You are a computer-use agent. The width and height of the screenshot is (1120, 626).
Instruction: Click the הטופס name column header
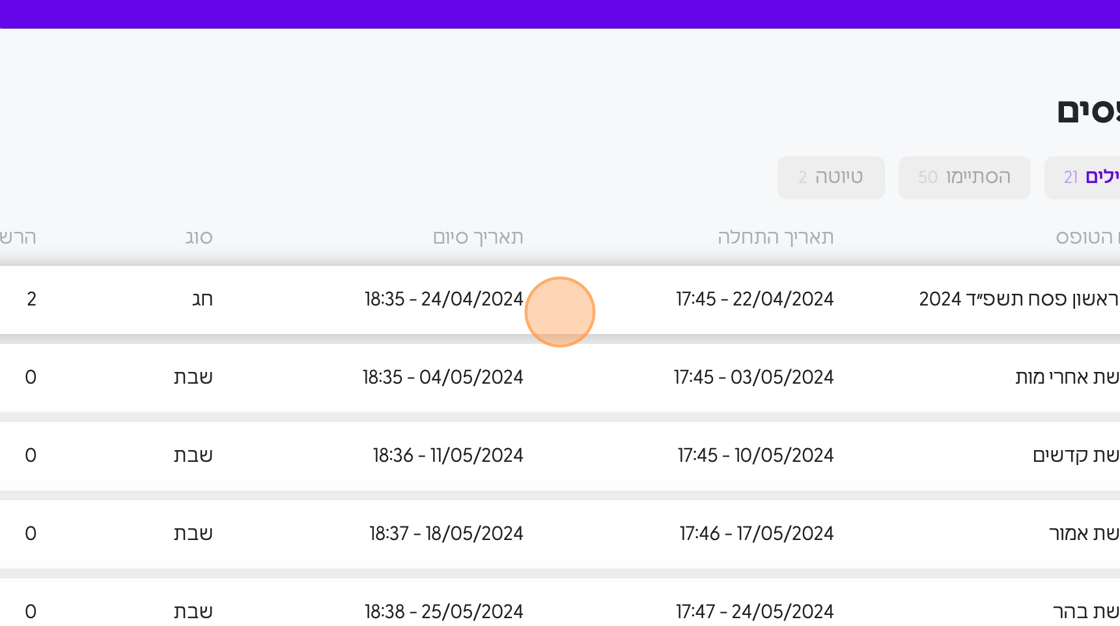click(1087, 238)
